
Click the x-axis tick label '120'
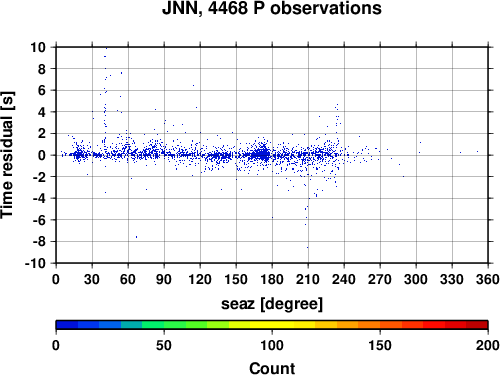click(x=200, y=279)
